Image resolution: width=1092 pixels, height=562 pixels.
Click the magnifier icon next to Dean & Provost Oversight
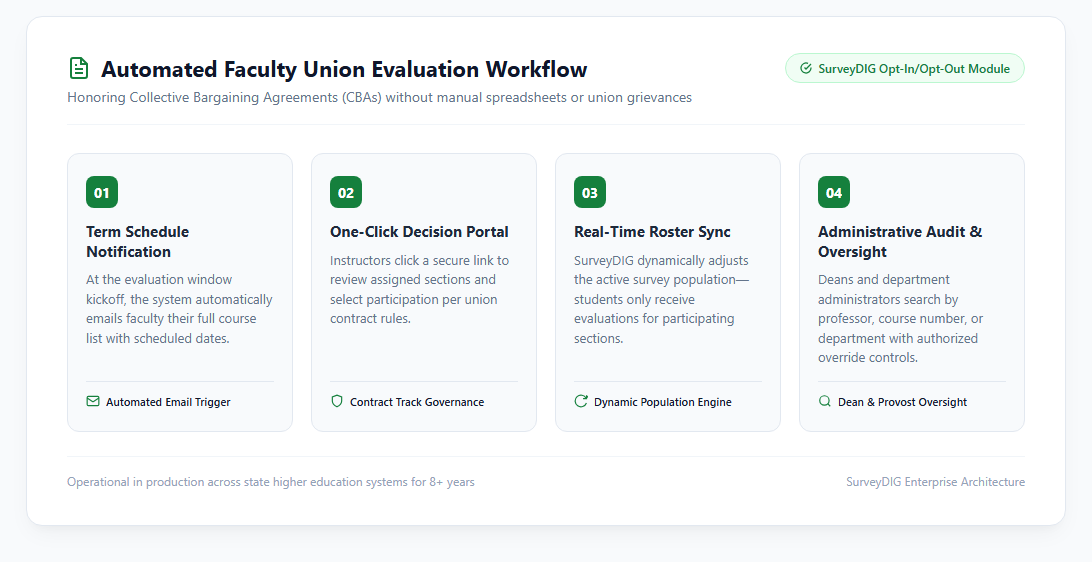click(x=825, y=401)
